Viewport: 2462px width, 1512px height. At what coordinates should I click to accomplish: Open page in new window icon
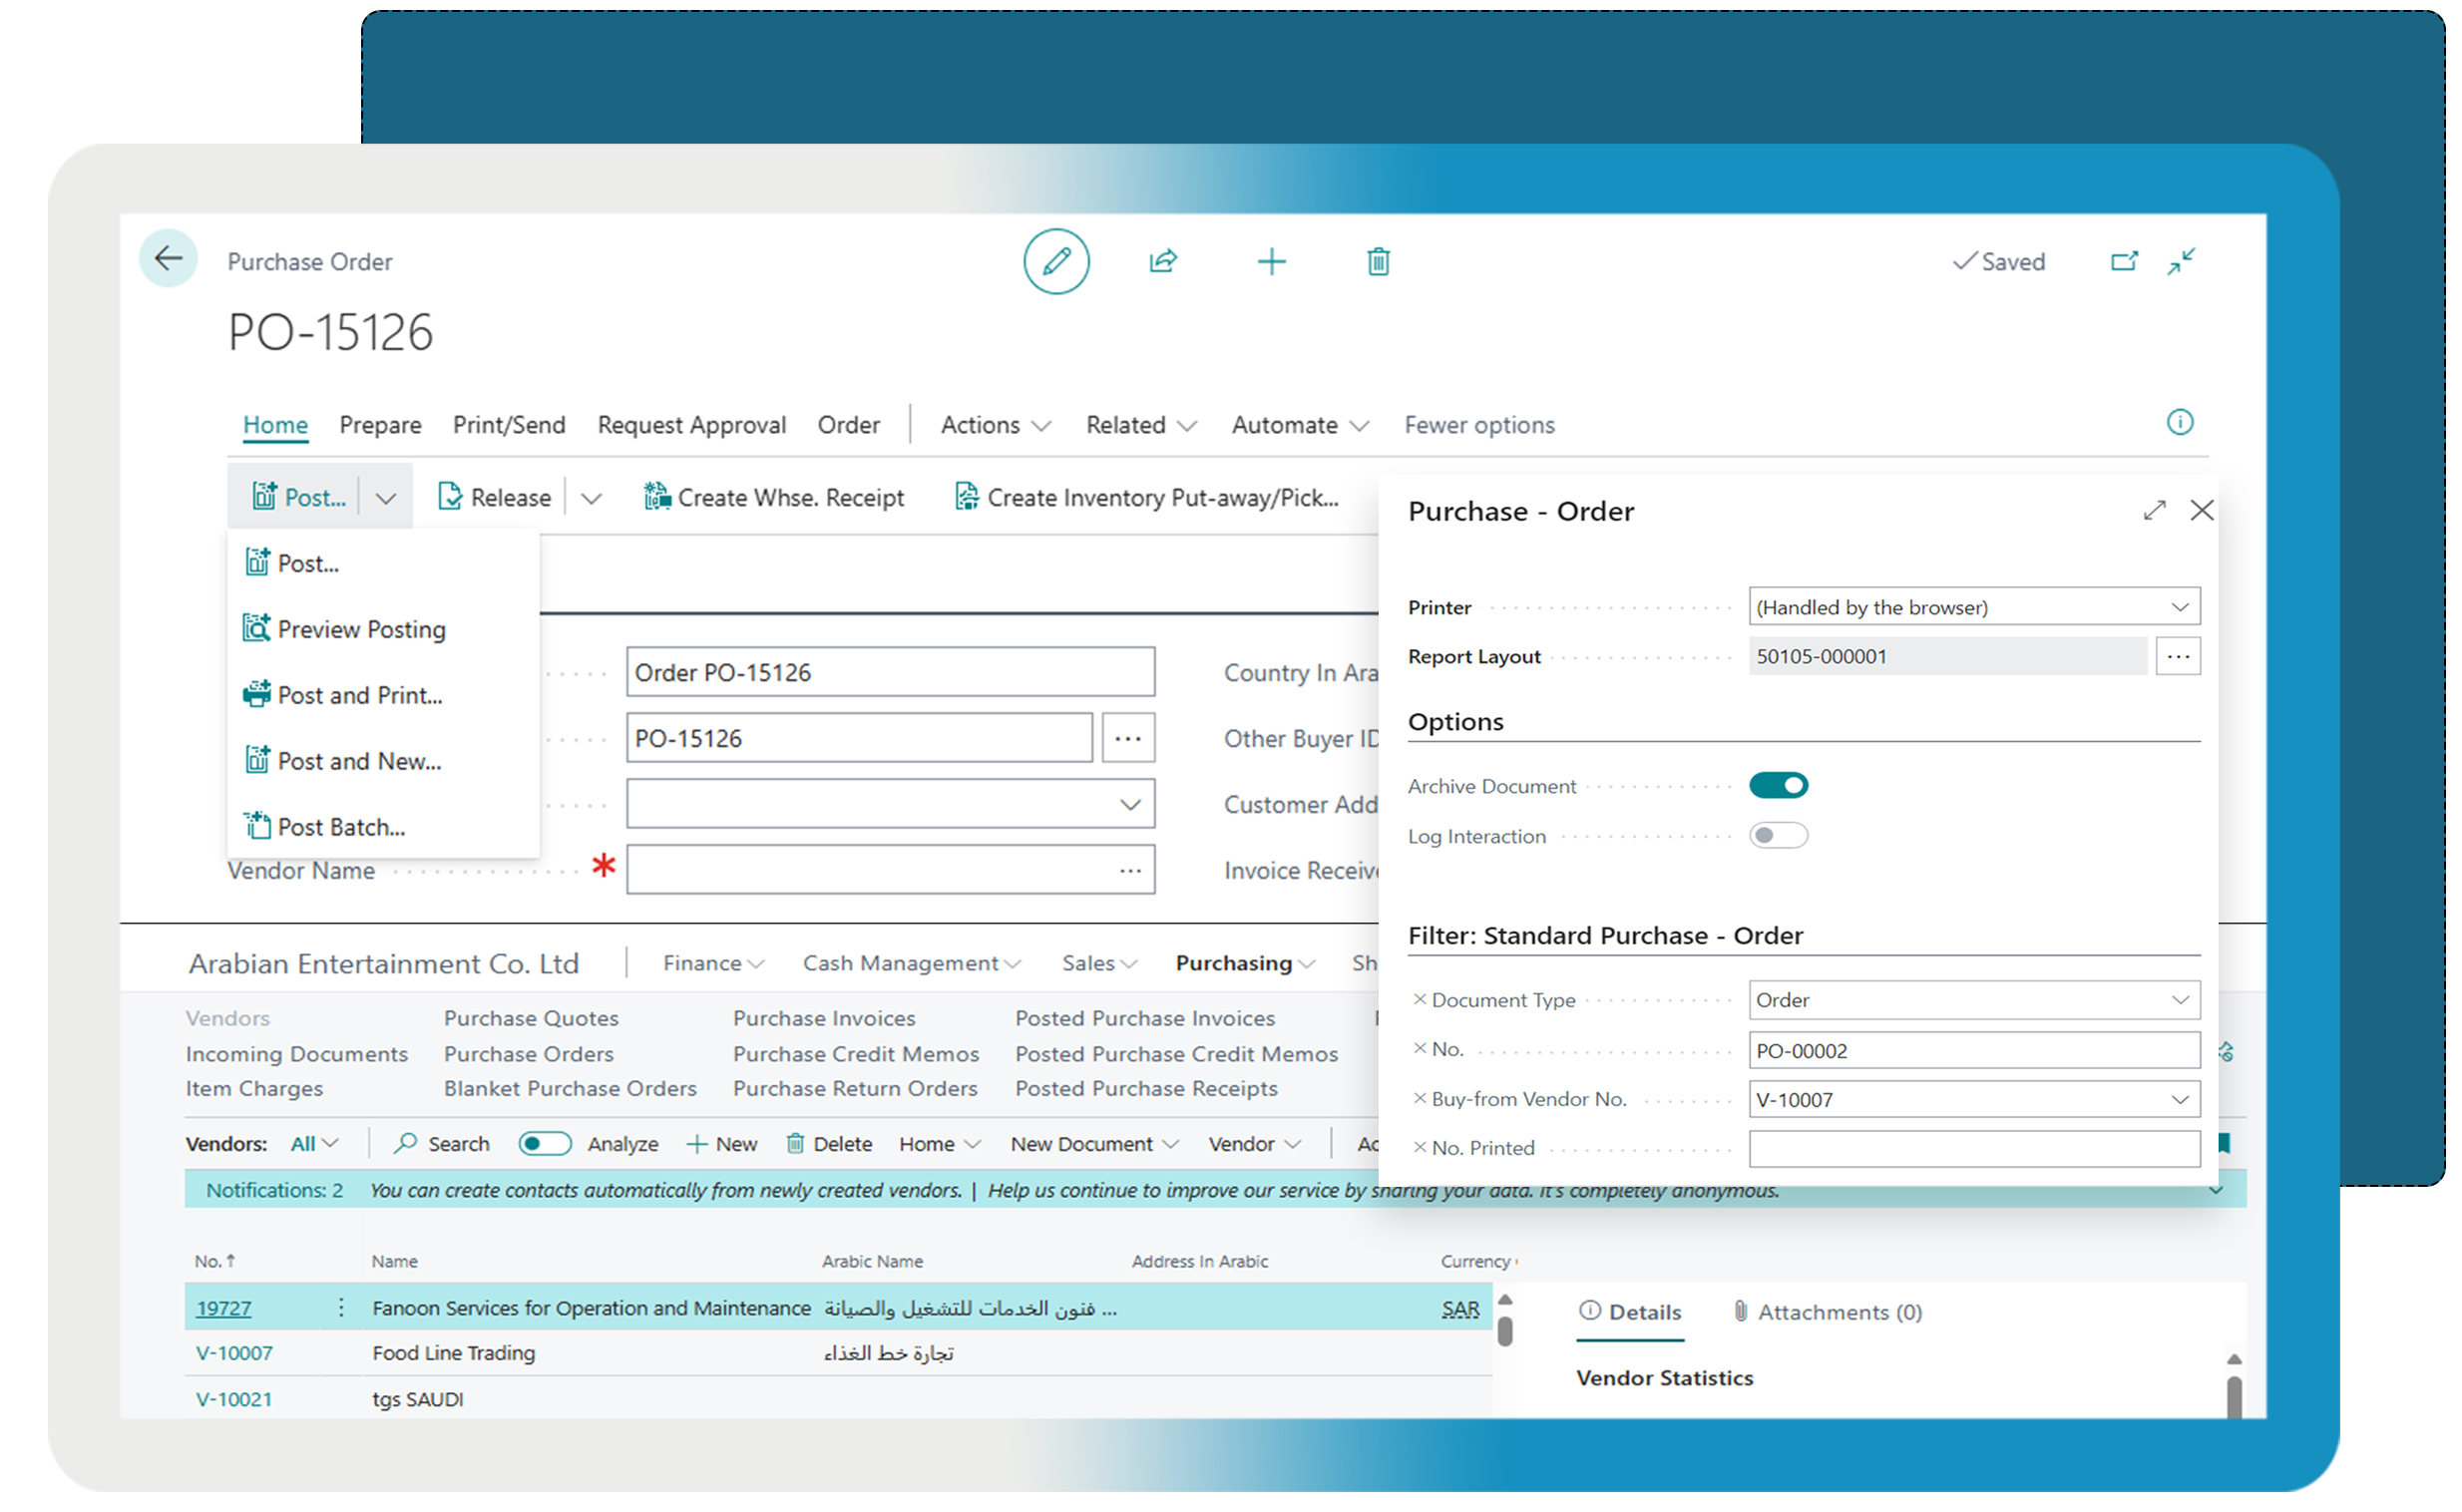coord(2123,262)
